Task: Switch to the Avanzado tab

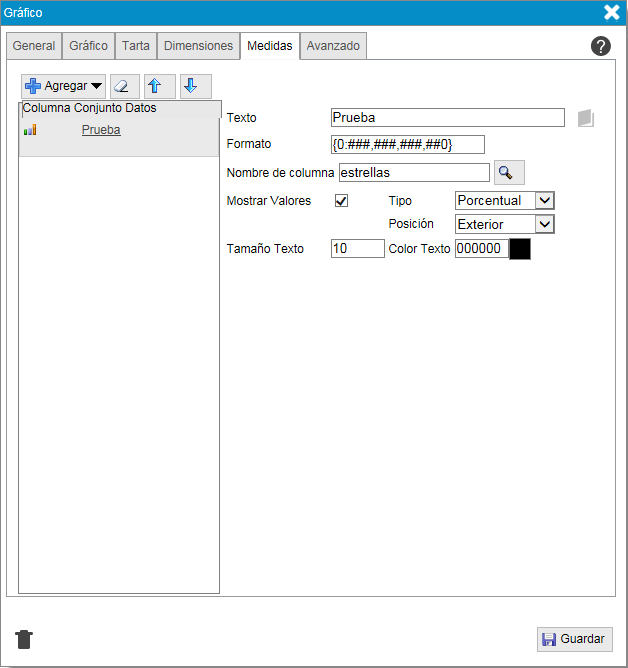Action: (333, 46)
